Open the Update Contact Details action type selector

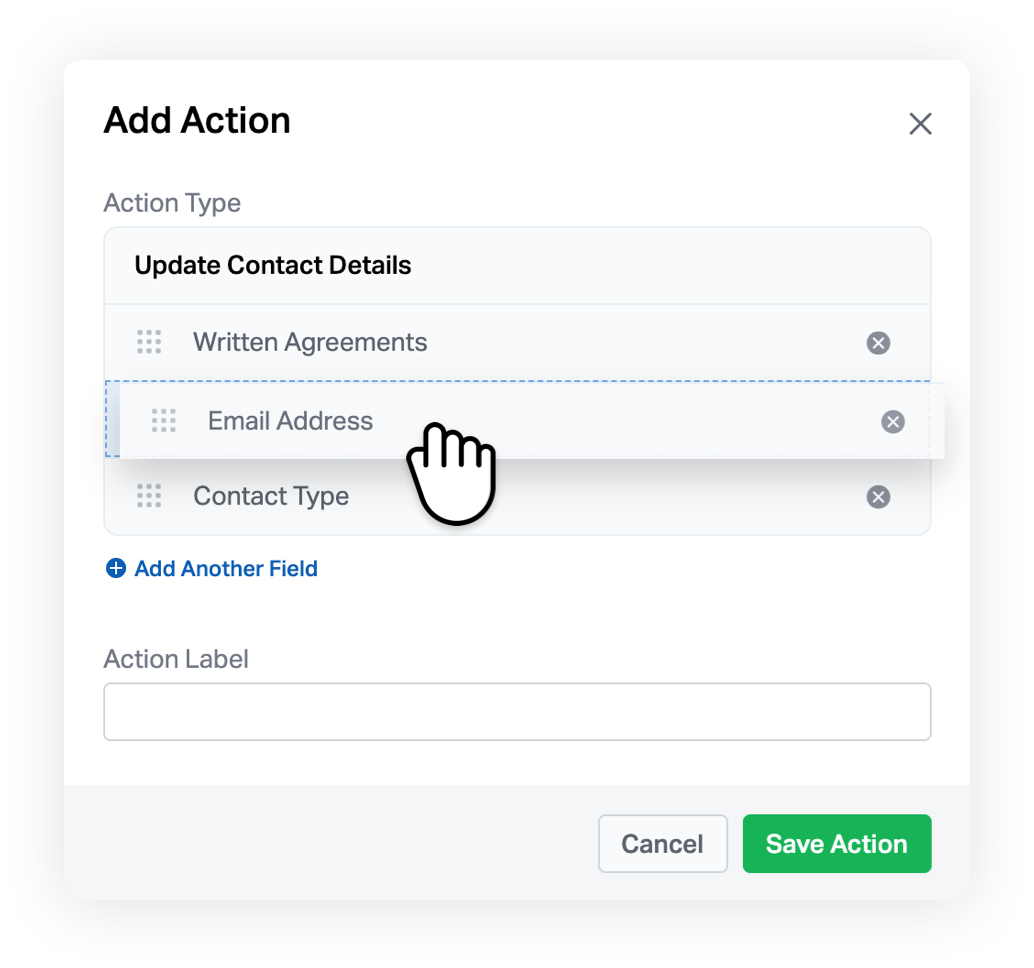[x=517, y=265]
